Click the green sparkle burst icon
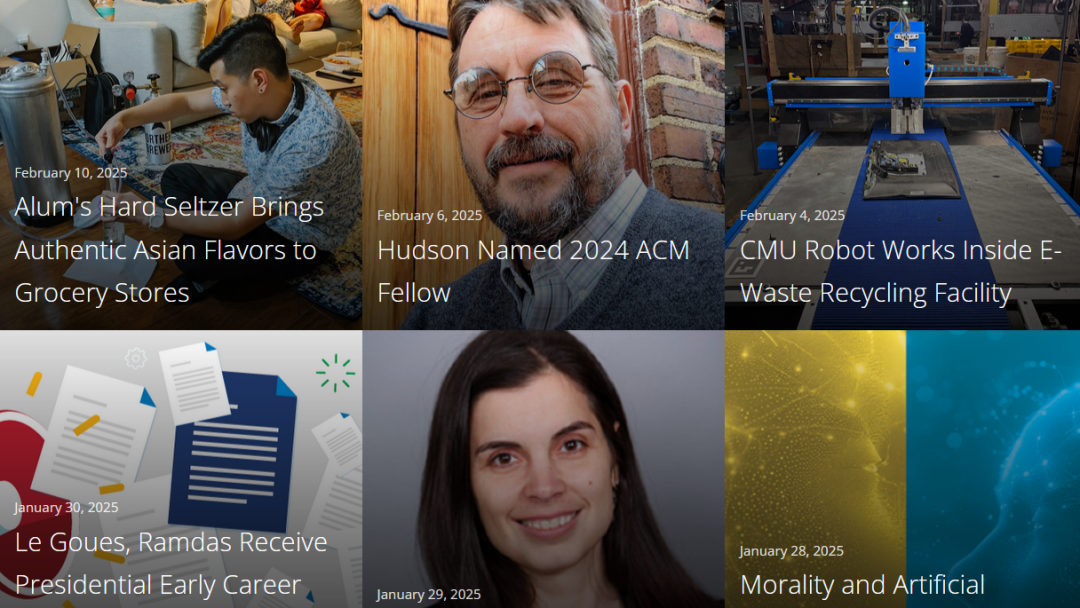The image size is (1080, 608). pyautogui.click(x=335, y=373)
